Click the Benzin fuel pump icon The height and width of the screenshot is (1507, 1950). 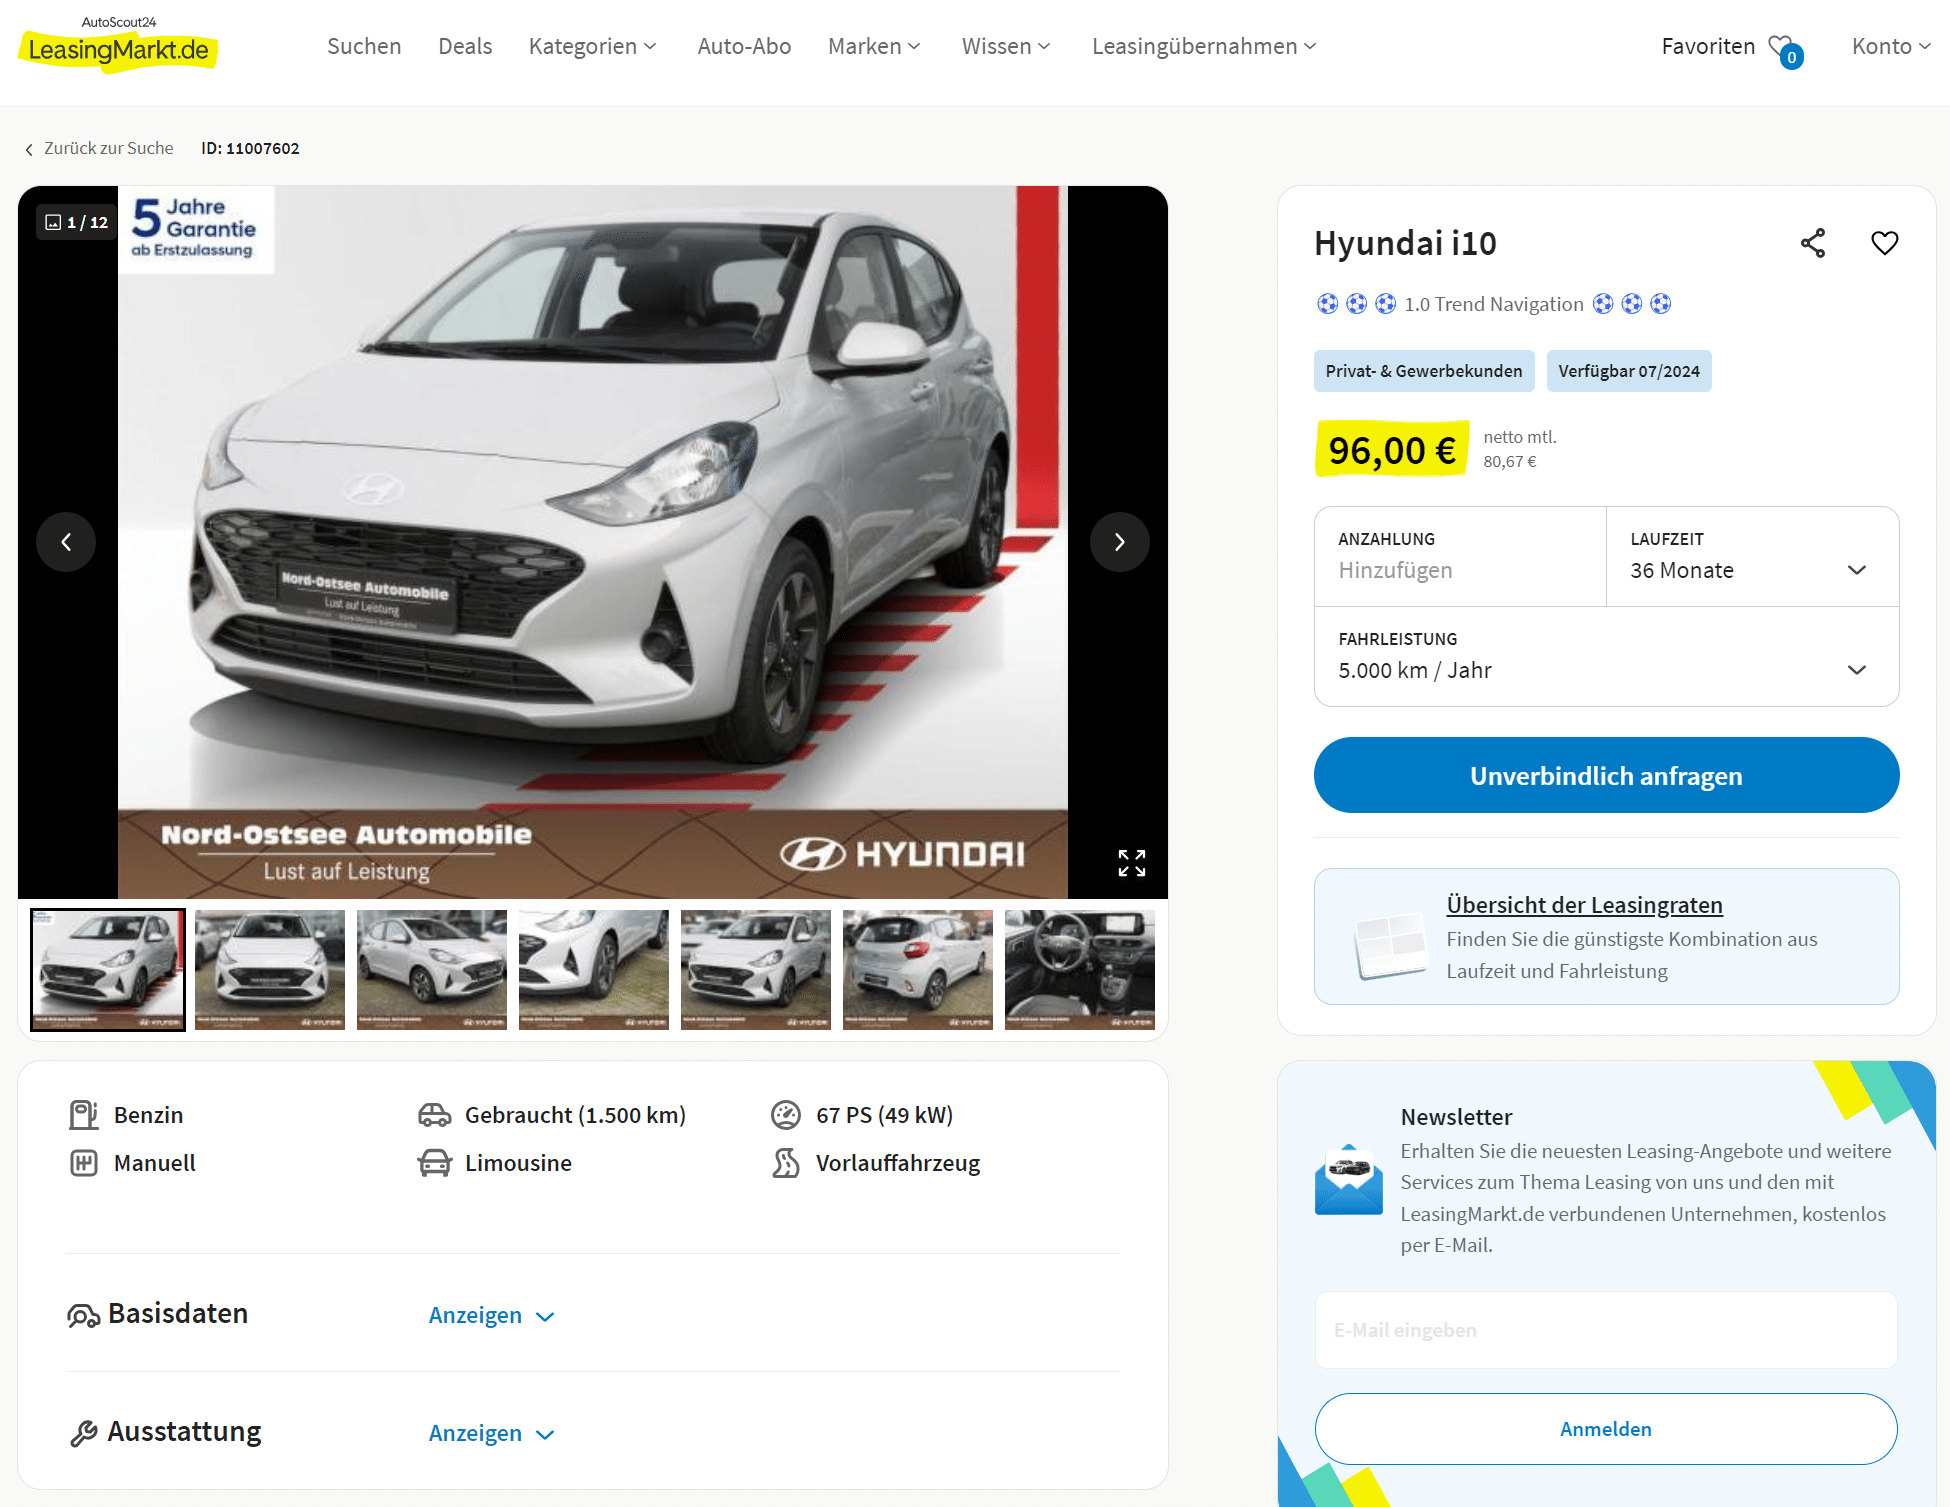83,1115
